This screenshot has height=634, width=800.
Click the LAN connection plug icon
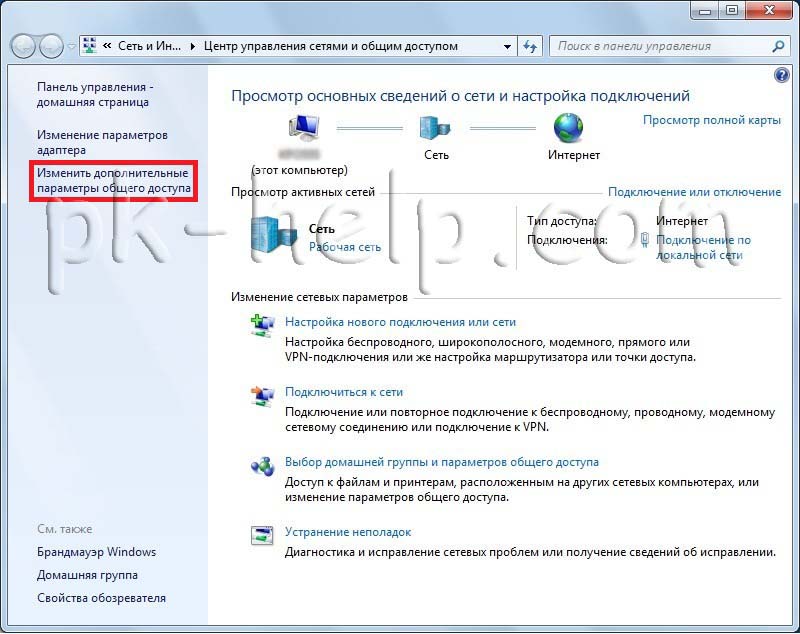coord(644,240)
